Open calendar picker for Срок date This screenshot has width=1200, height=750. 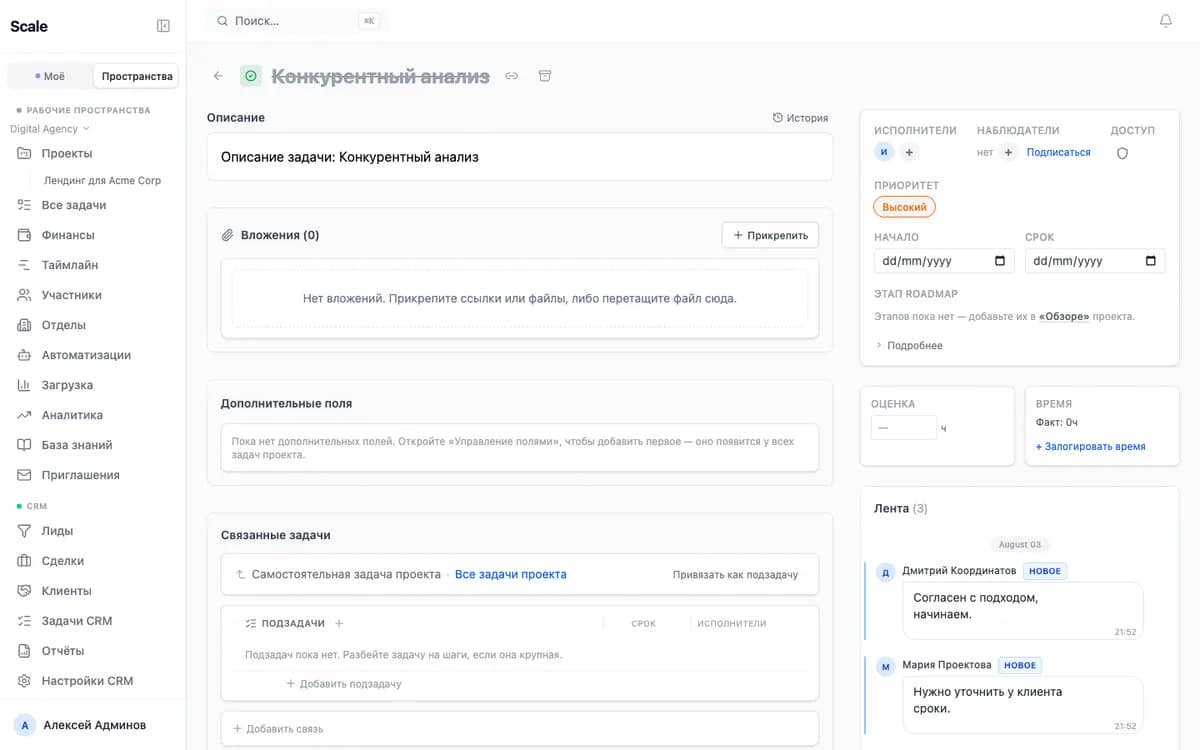(x=1150, y=261)
